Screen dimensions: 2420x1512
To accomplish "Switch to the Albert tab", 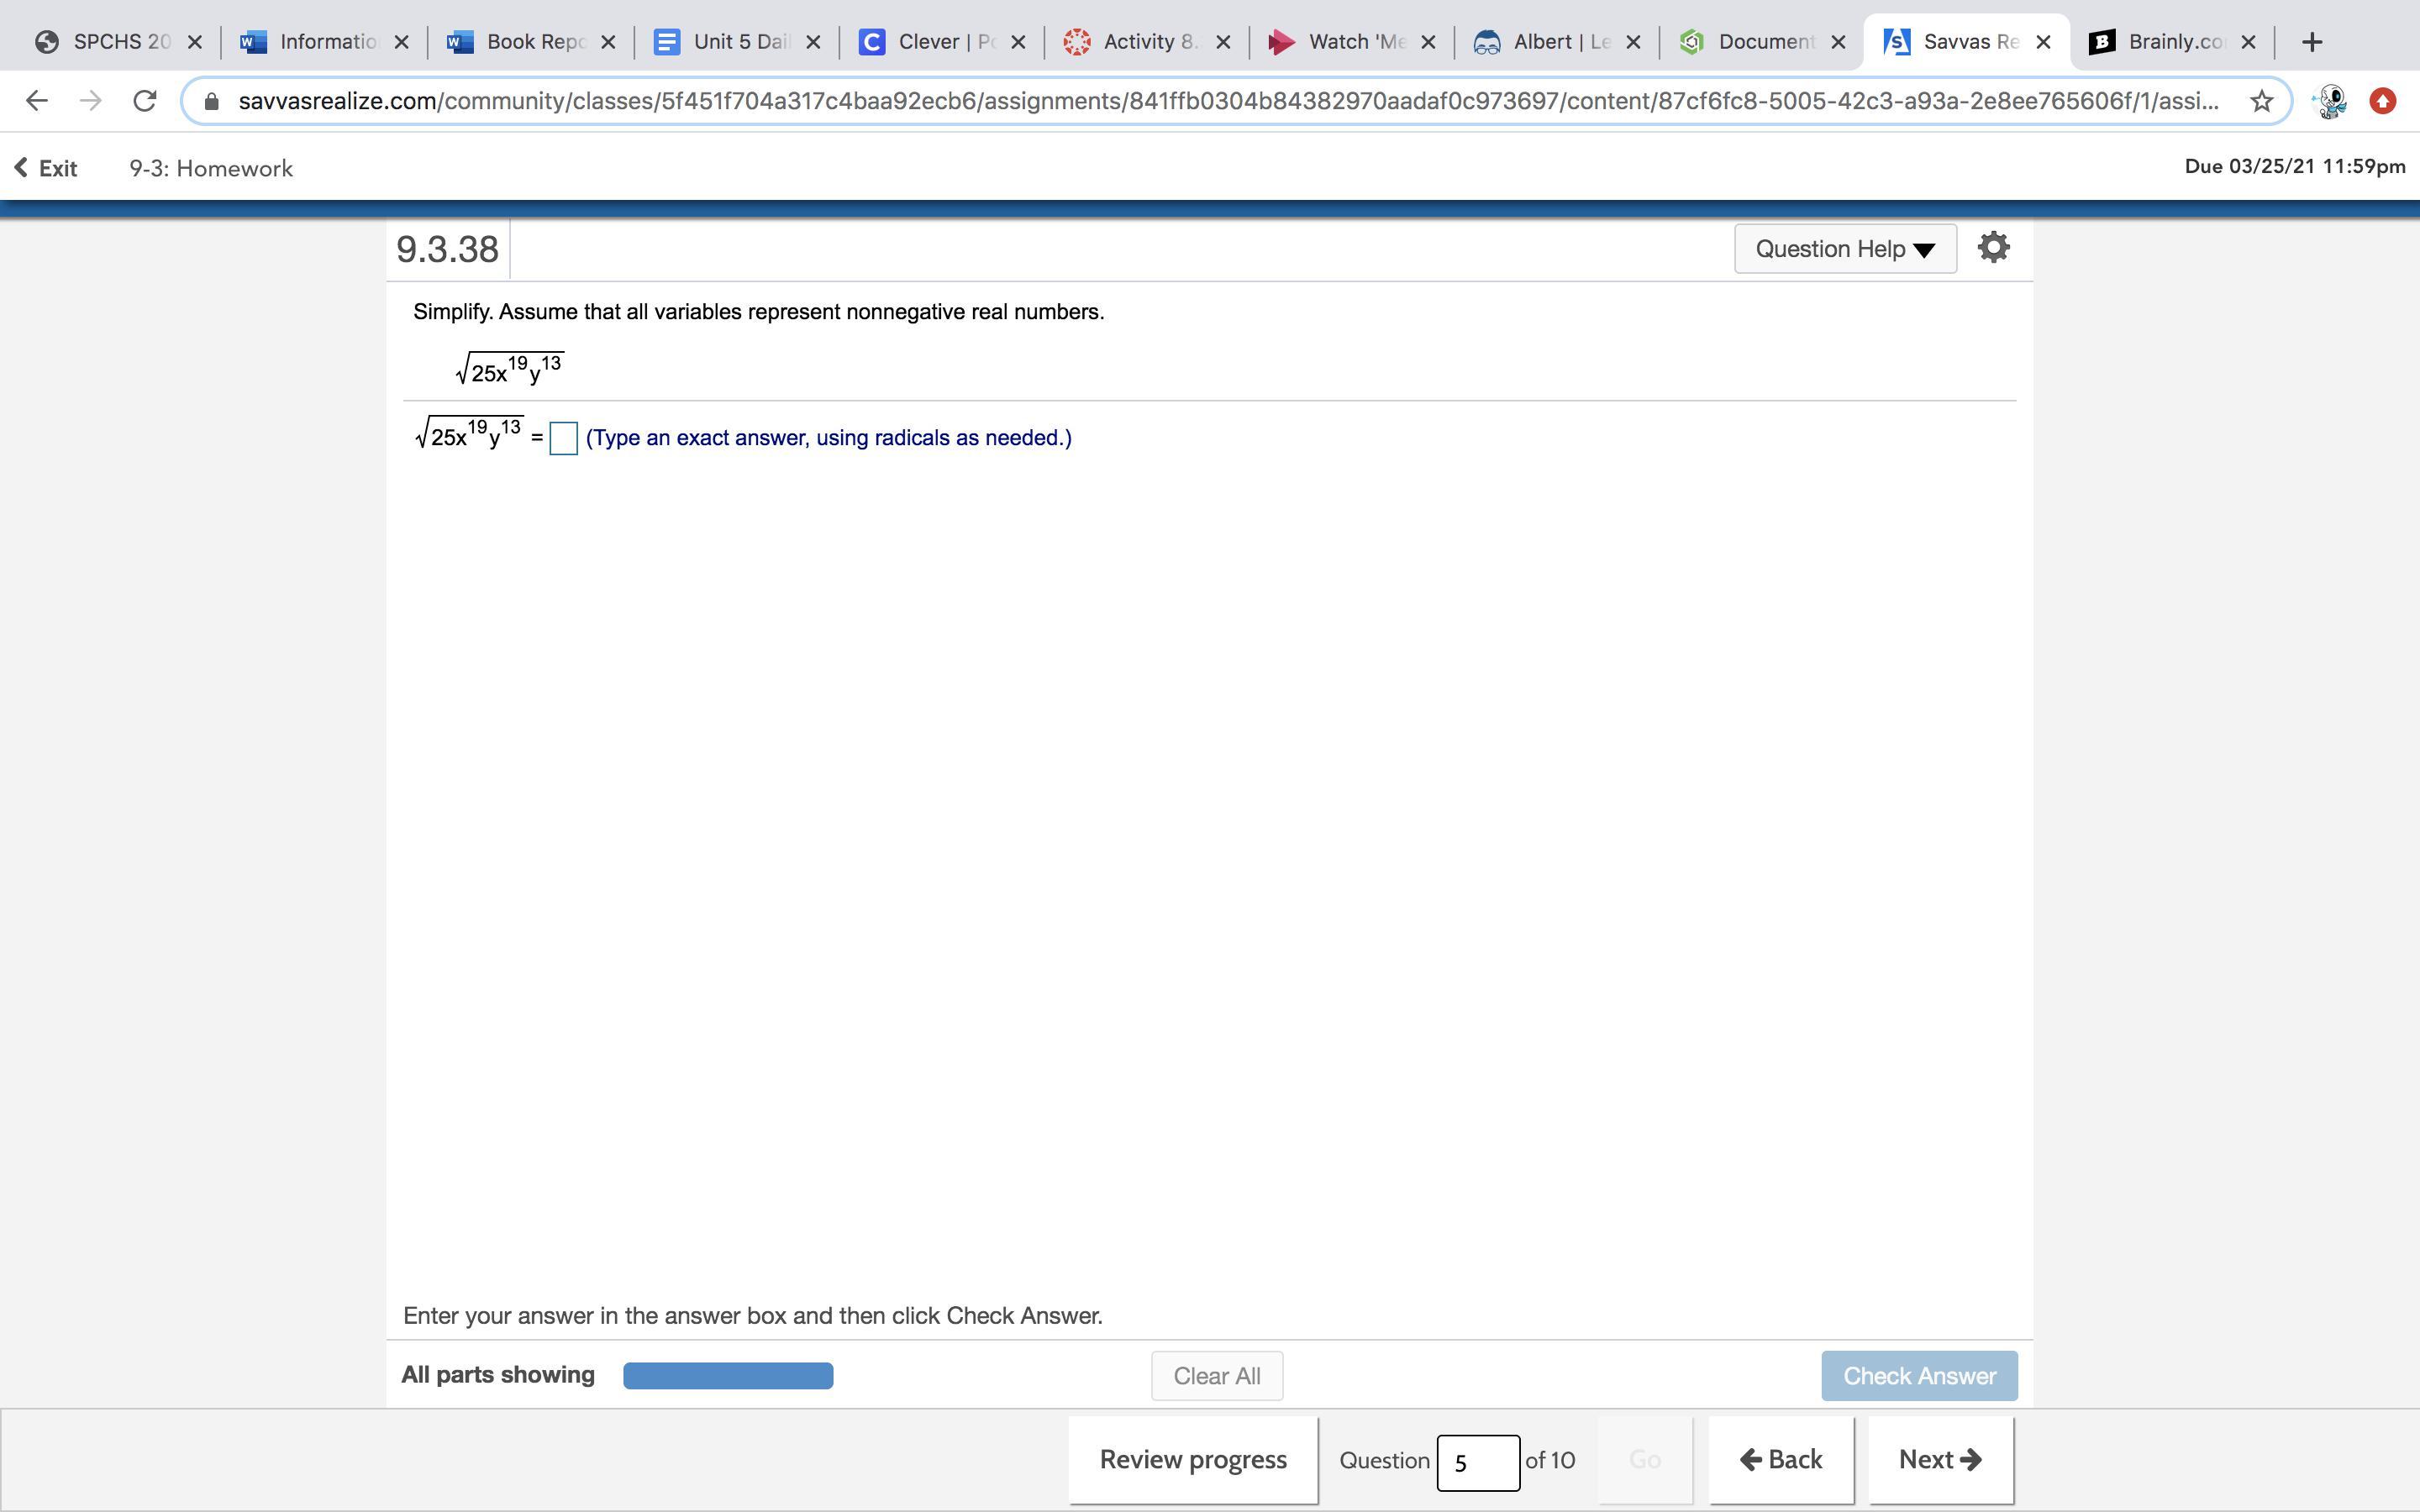I will tap(1547, 42).
